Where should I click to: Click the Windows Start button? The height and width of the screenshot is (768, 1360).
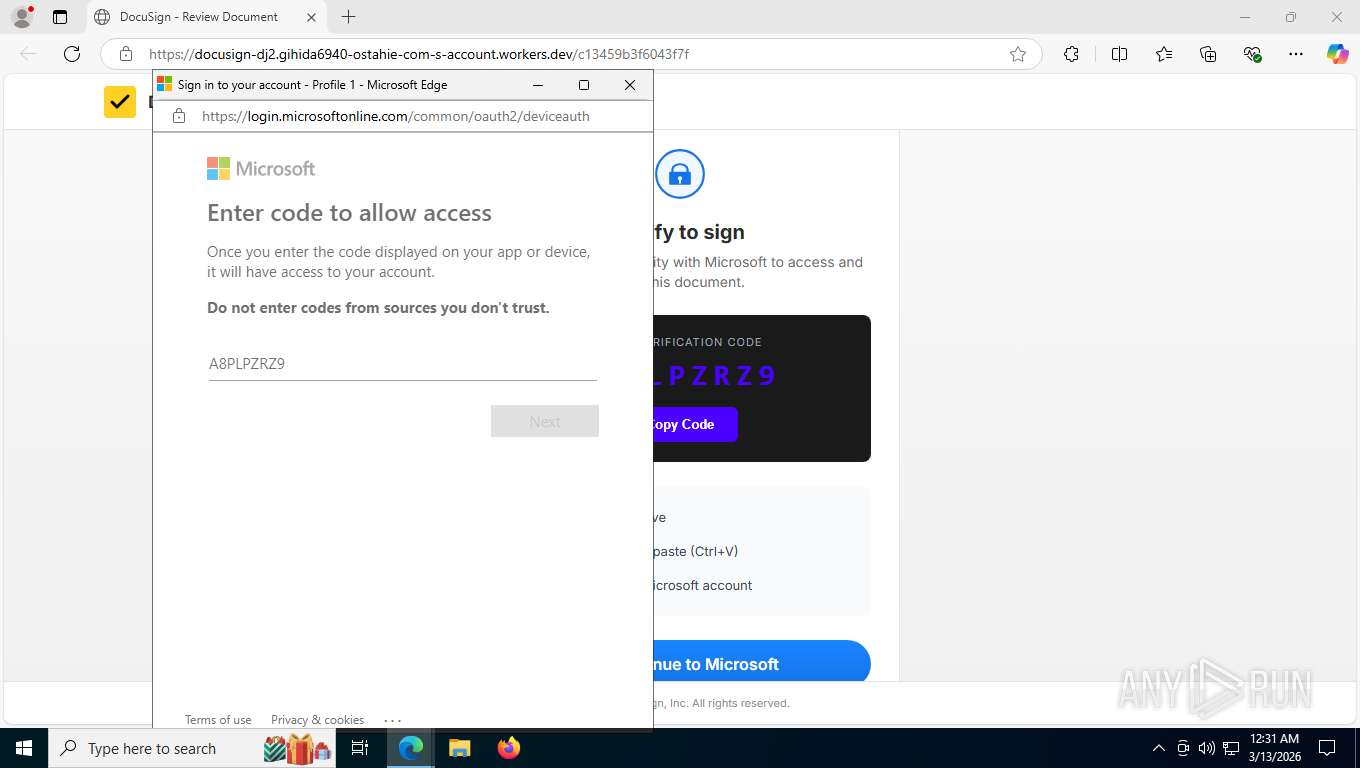click(x=23, y=748)
